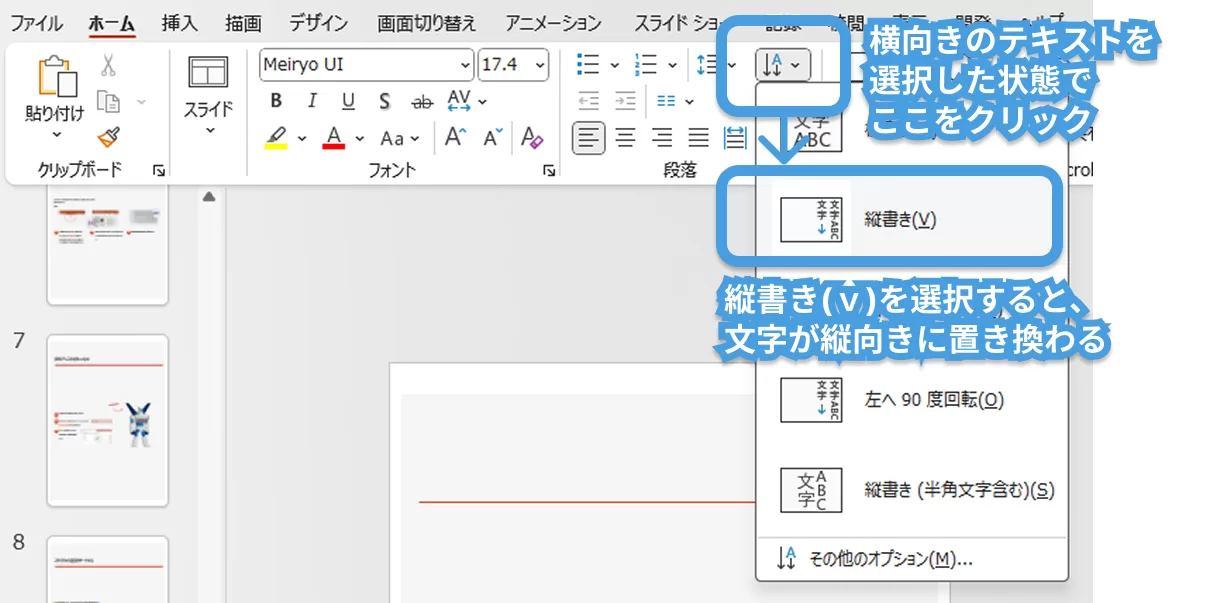Center-align the paragraph text

click(x=624, y=139)
